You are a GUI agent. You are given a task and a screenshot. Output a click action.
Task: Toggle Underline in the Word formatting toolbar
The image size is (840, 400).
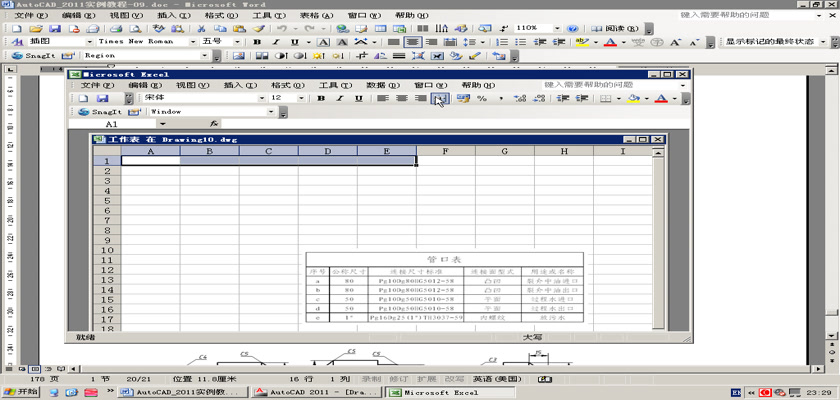[x=294, y=42]
